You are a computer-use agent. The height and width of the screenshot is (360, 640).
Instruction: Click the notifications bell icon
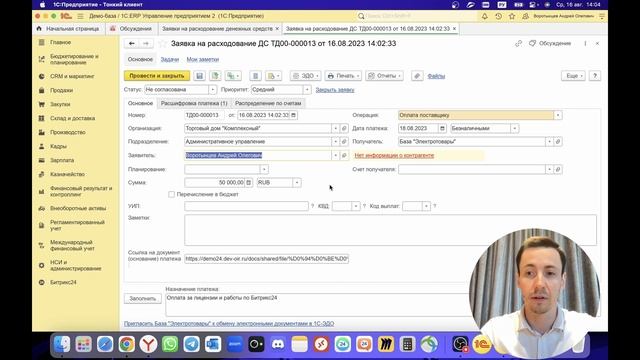484,16
